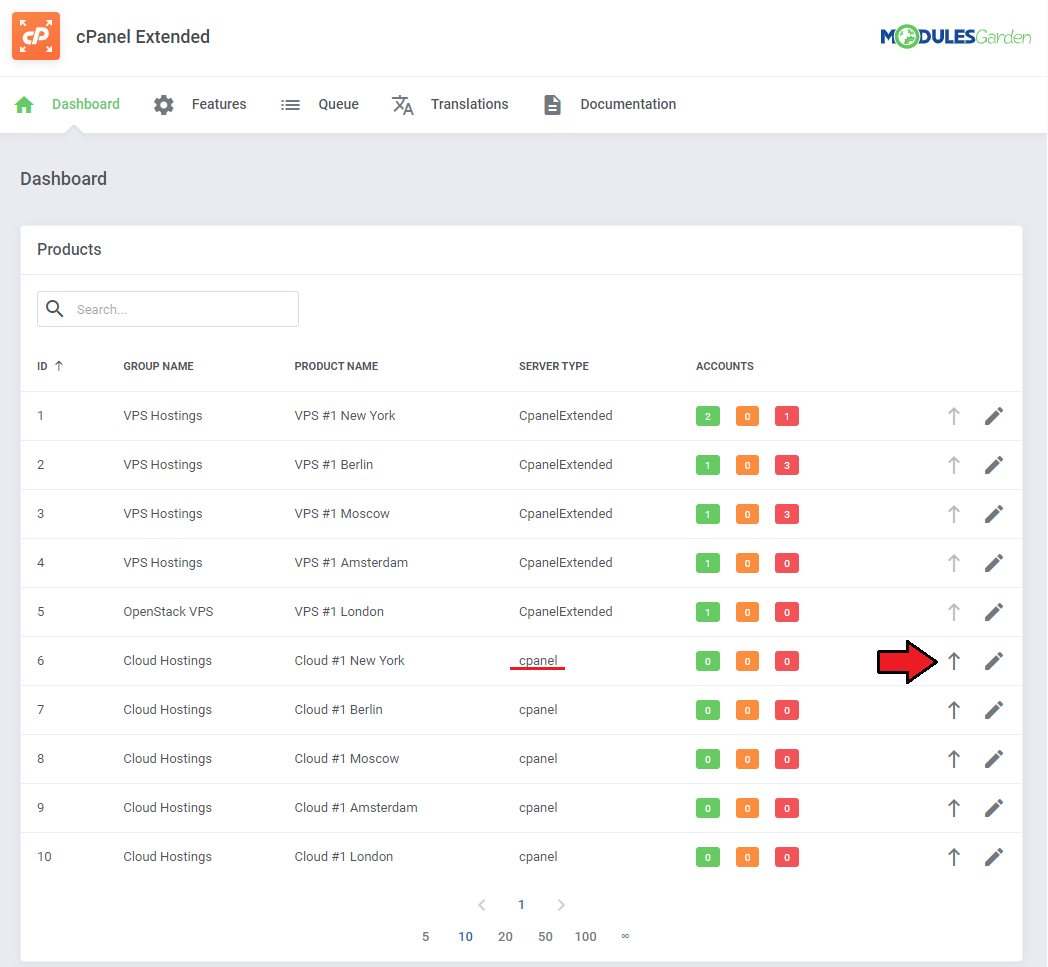Edit Cloud #1 London with pencil icon
Viewport: 1048px width, 967px height.
coord(994,857)
